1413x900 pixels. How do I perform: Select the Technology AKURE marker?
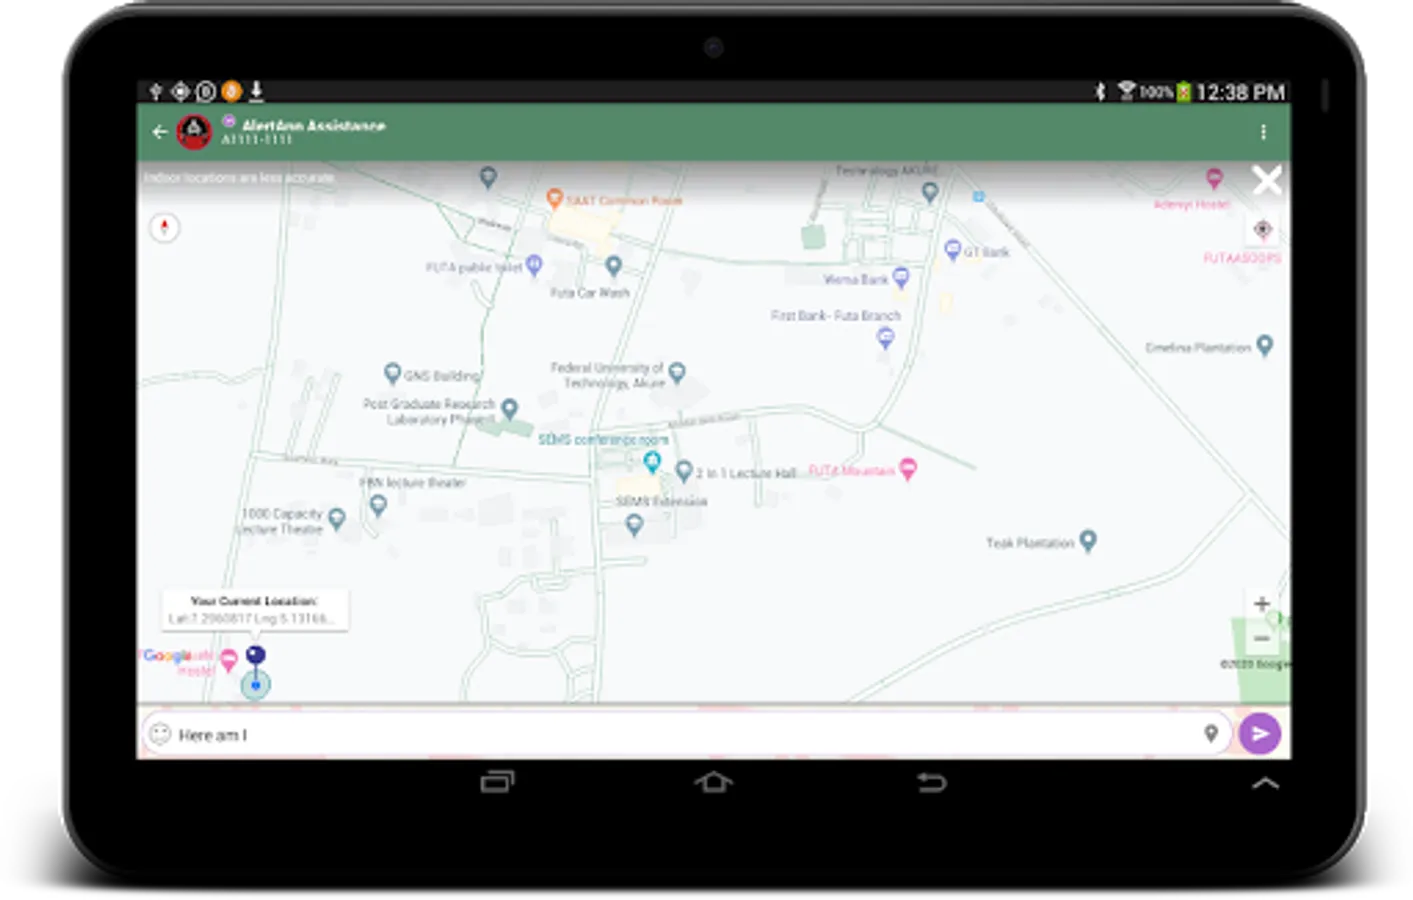click(x=930, y=191)
